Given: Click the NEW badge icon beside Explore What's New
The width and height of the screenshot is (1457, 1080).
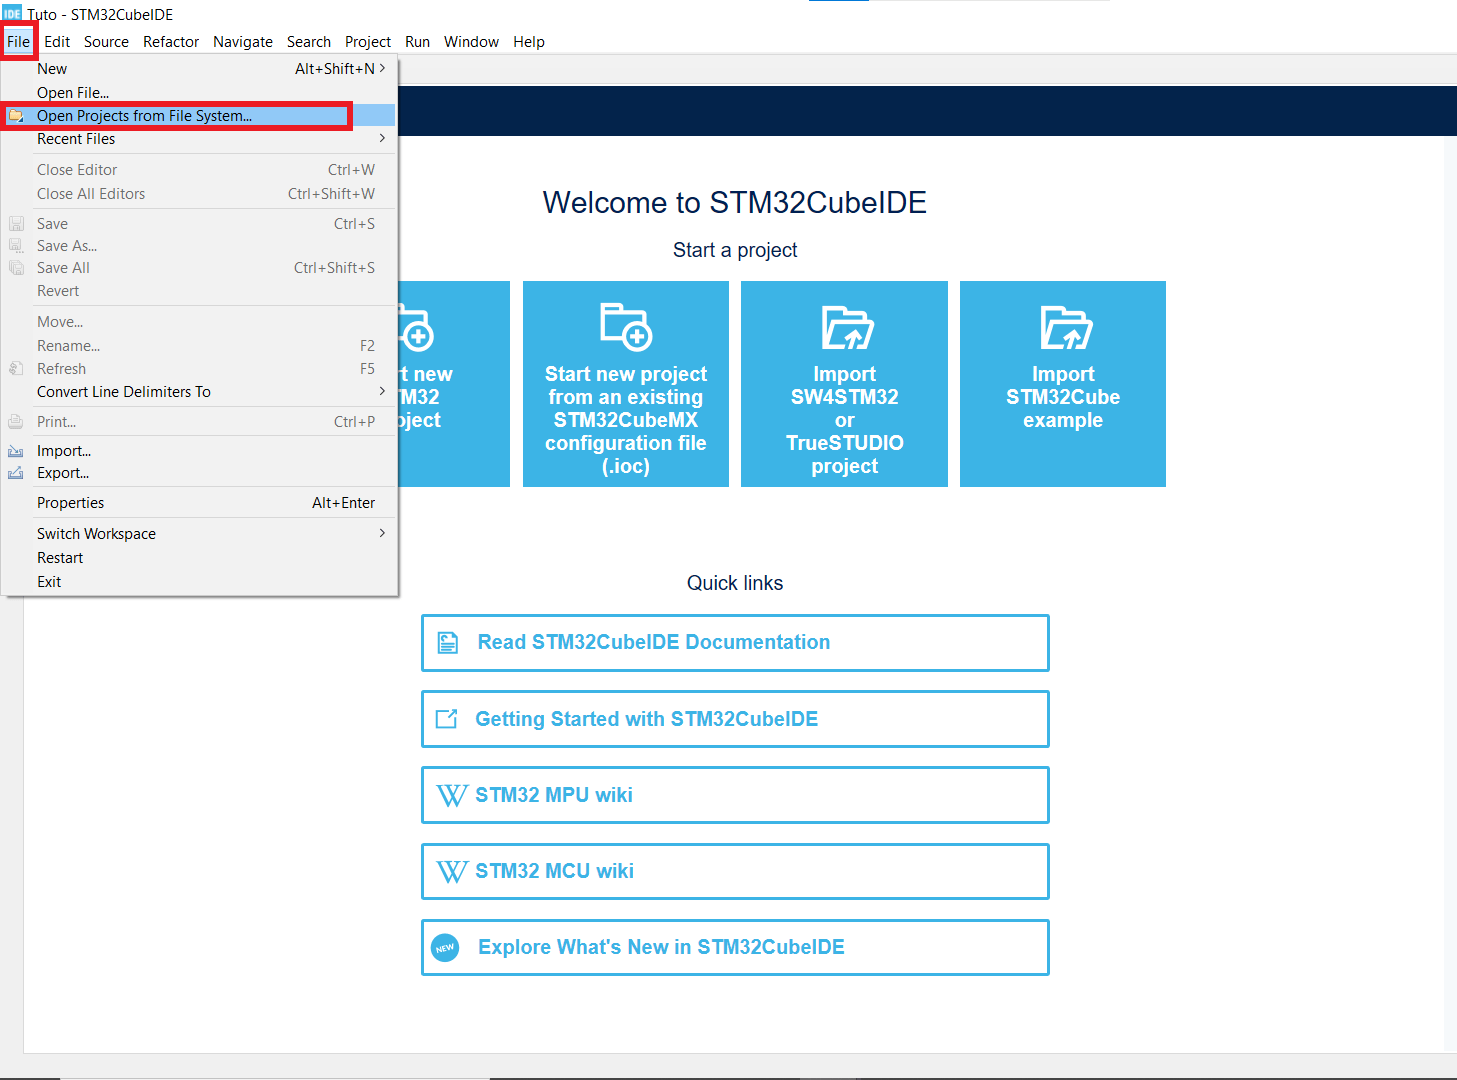Looking at the screenshot, I should (445, 948).
